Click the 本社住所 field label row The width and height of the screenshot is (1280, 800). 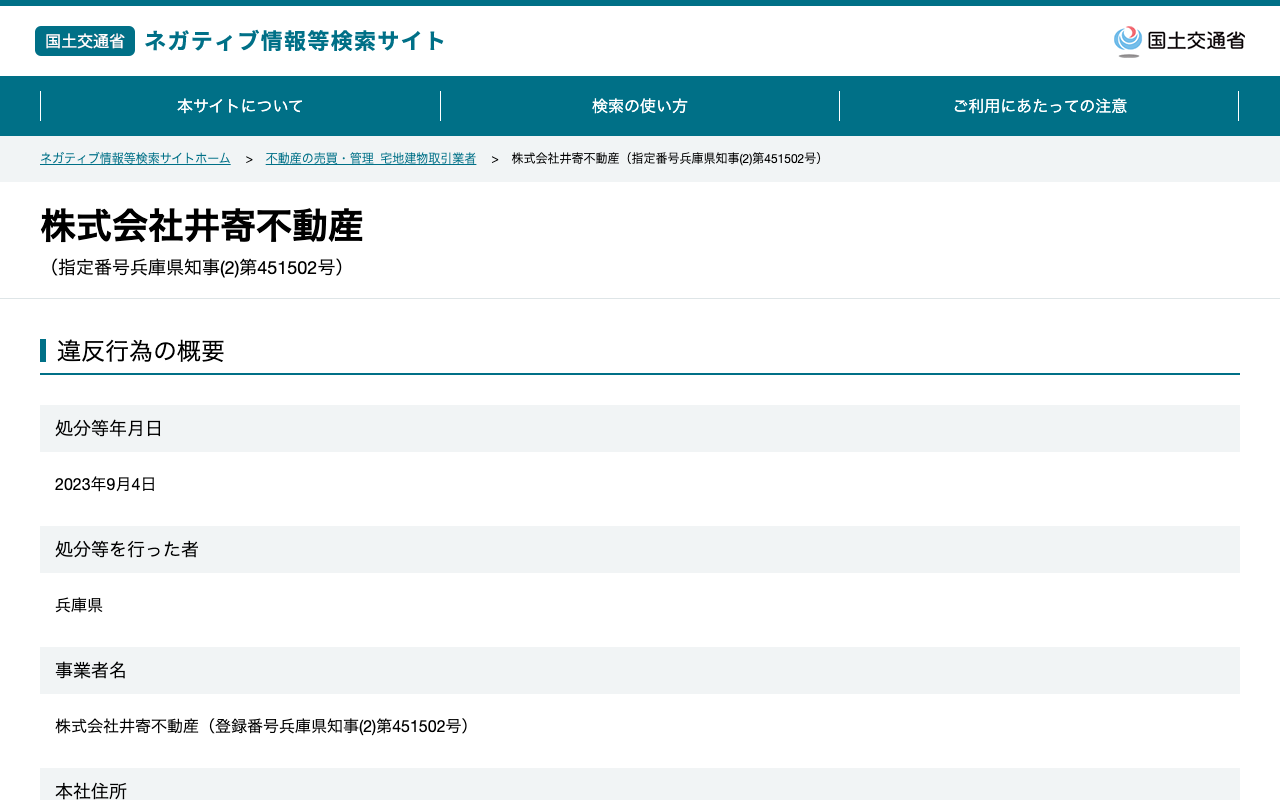pos(640,784)
